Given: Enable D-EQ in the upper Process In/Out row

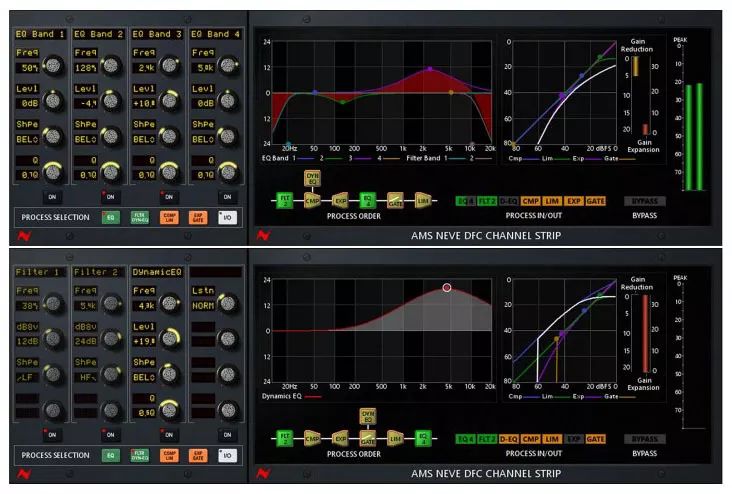Looking at the screenshot, I should 508,201.
